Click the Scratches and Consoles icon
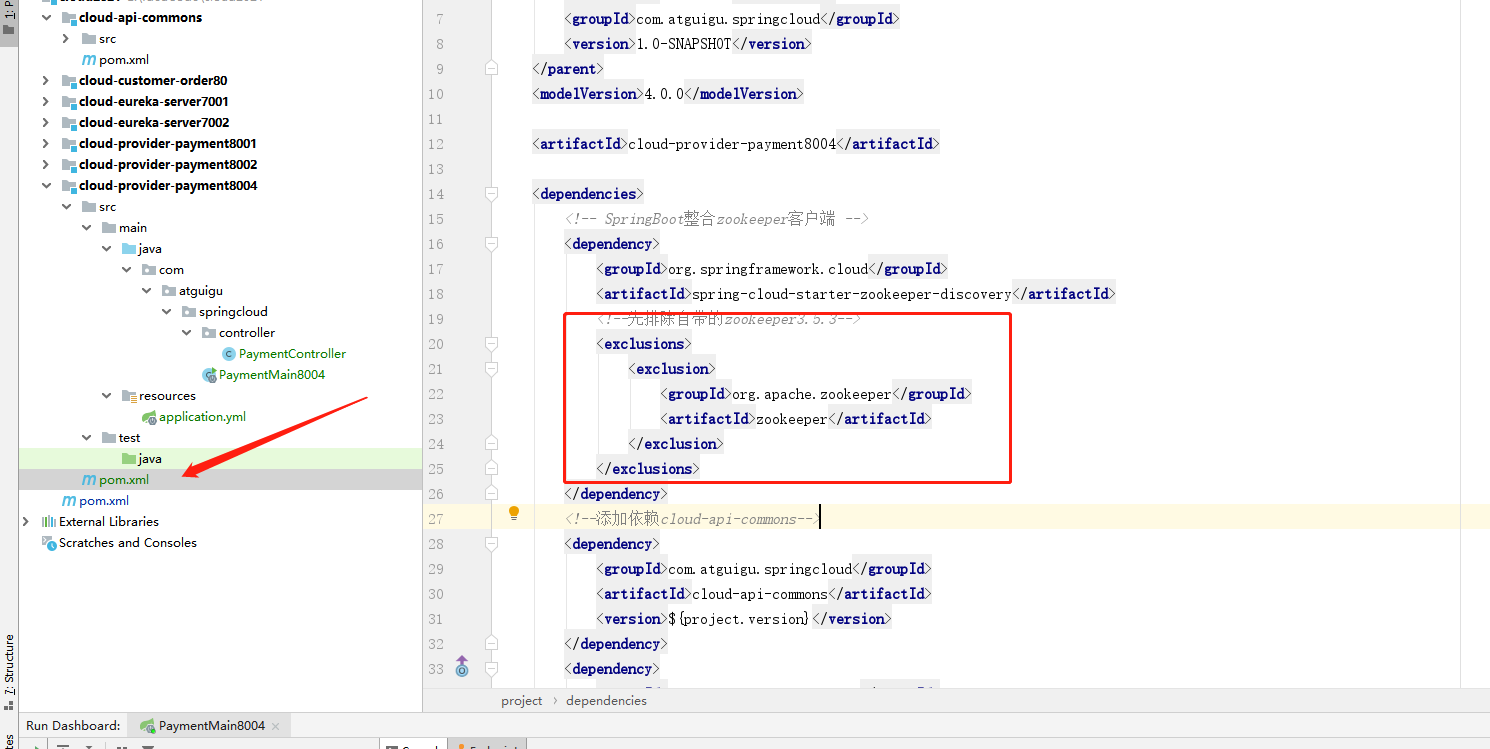Image resolution: width=1490 pixels, height=749 pixels. pyautogui.click(x=48, y=543)
